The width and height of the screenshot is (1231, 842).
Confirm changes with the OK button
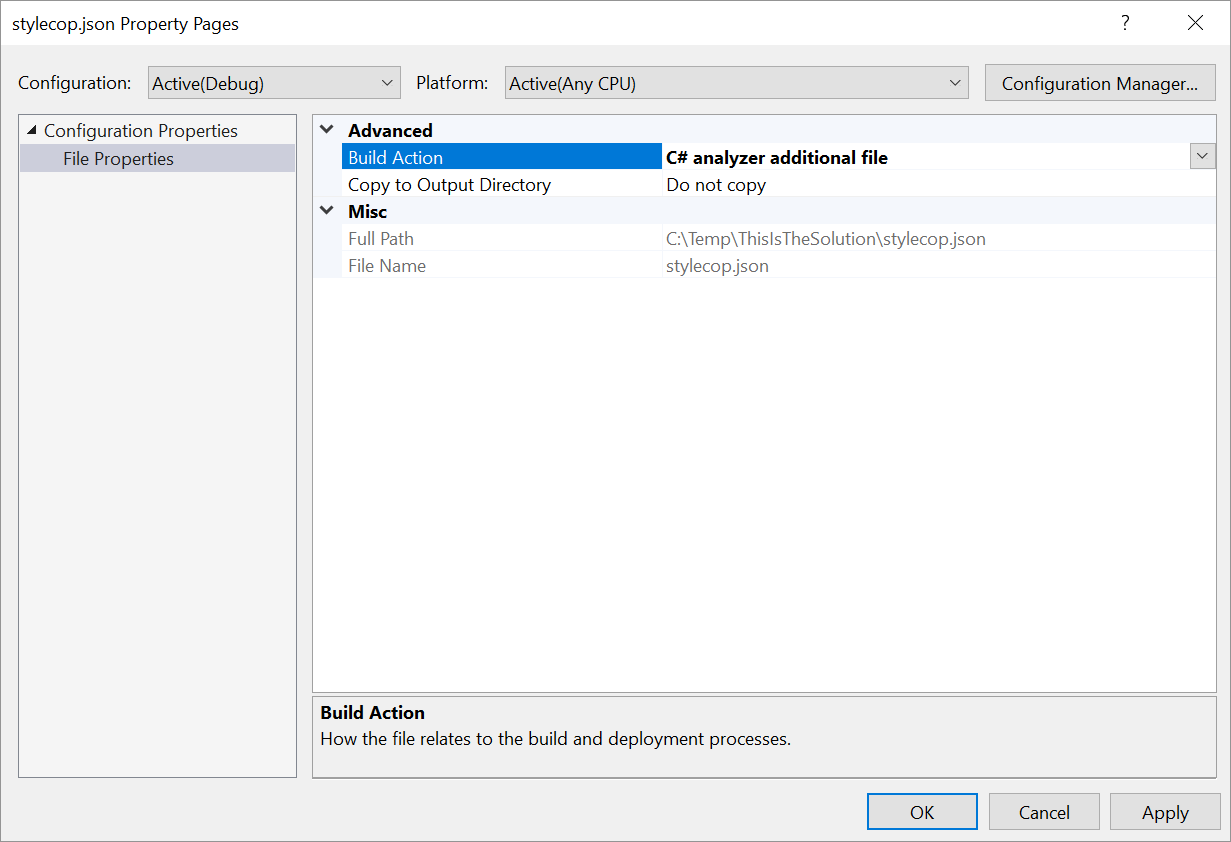click(x=921, y=811)
